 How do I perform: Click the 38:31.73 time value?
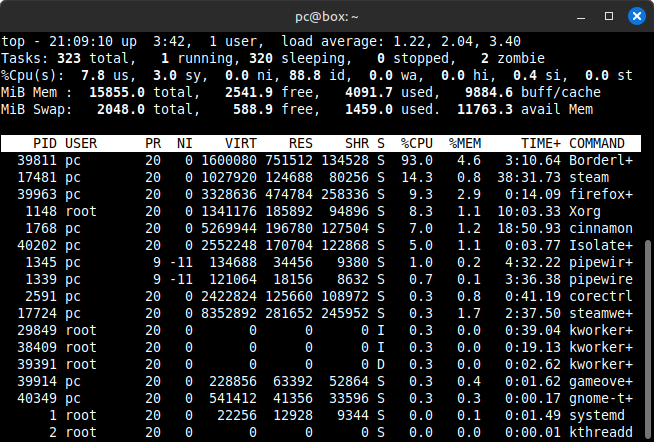point(529,178)
